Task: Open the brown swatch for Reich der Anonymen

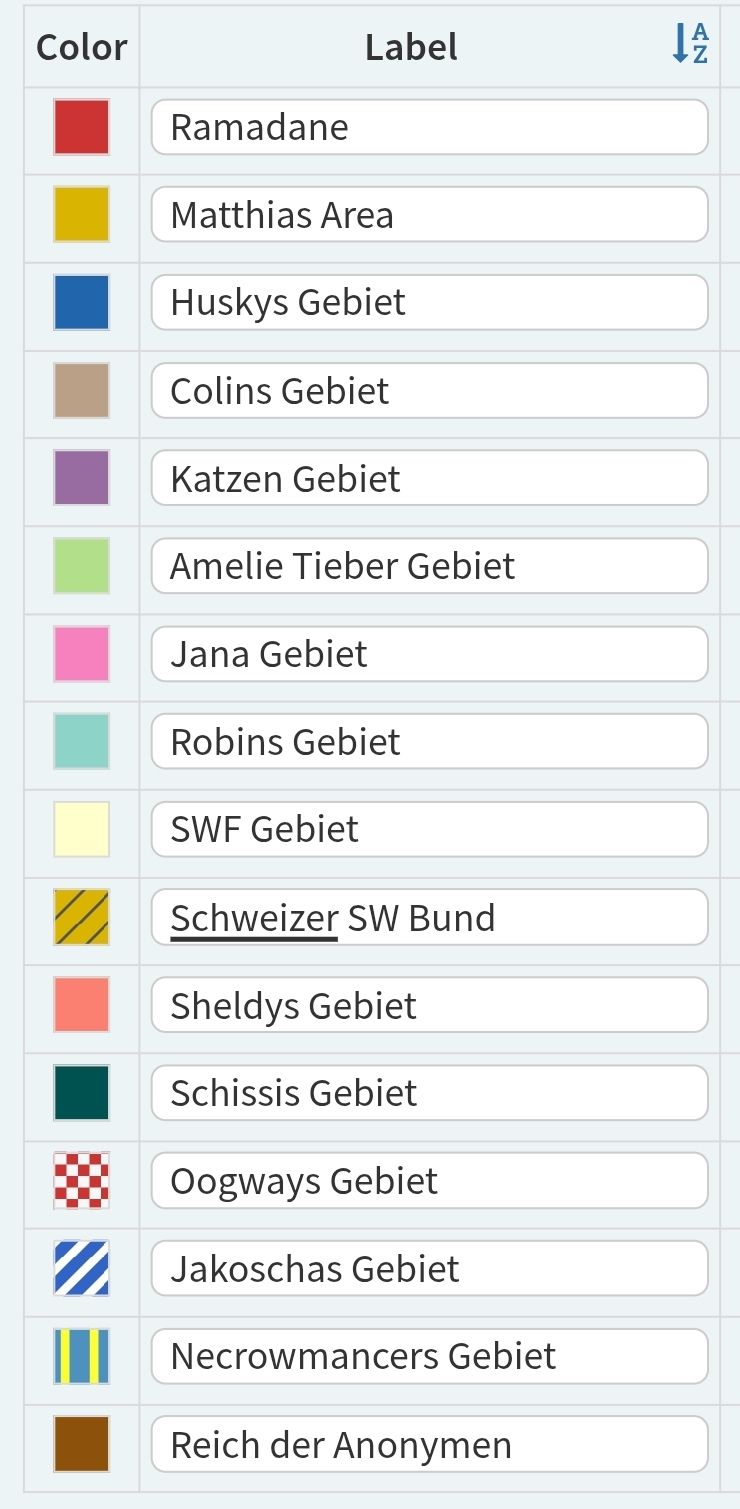Action: coord(81,1444)
